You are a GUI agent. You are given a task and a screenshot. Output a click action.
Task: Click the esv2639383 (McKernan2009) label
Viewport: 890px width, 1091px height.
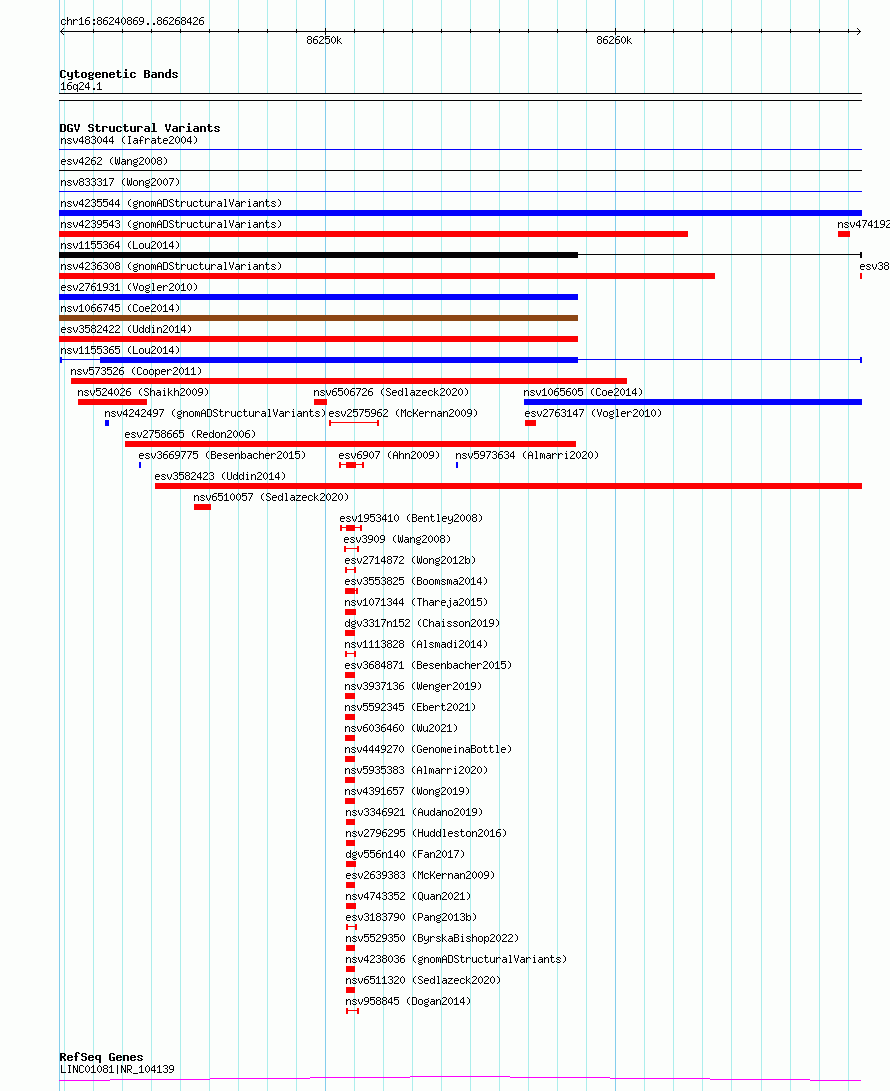(x=420, y=875)
